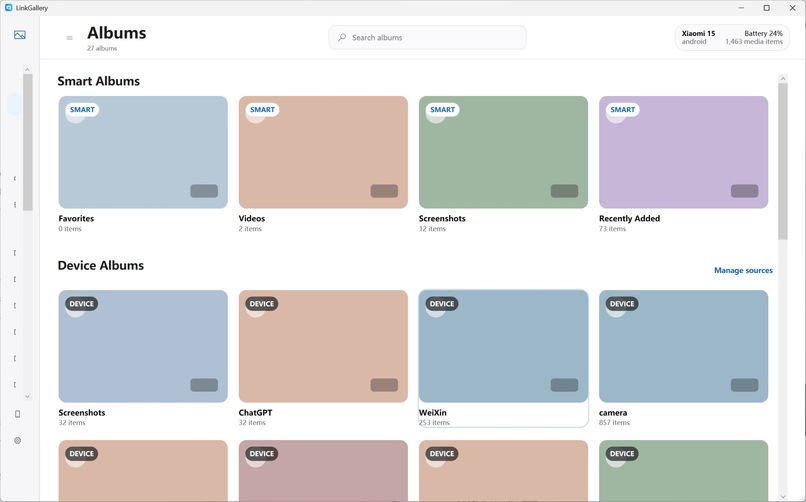806x502 pixels.
Task: Open the phone device icon in sidebar
Action: click(17, 414)
